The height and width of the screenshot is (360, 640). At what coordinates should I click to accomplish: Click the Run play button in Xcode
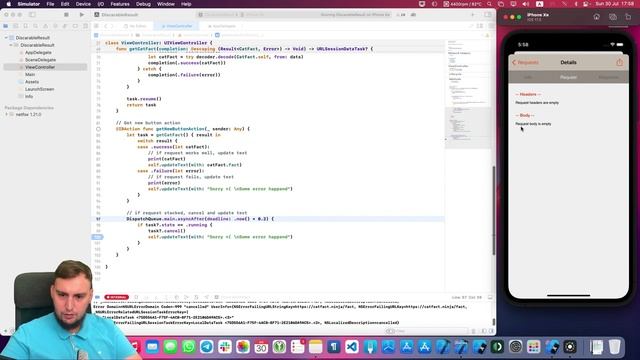pyautogui.click(x=82, y=15)
